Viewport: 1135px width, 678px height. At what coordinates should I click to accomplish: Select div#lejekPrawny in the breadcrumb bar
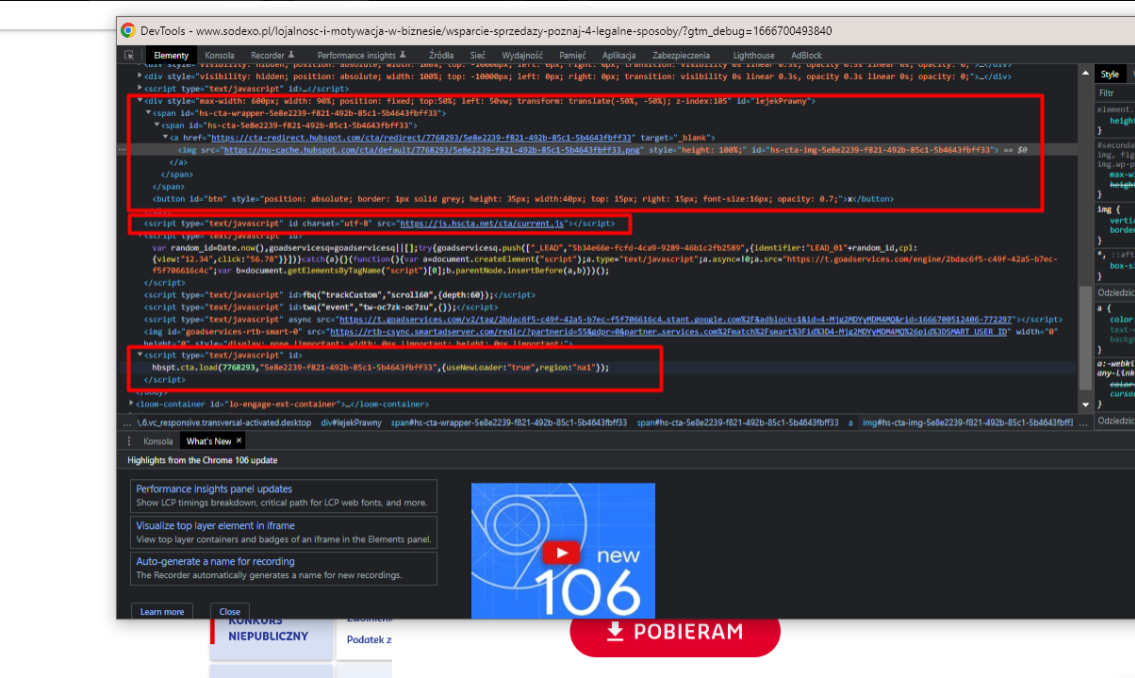(351, 423)
